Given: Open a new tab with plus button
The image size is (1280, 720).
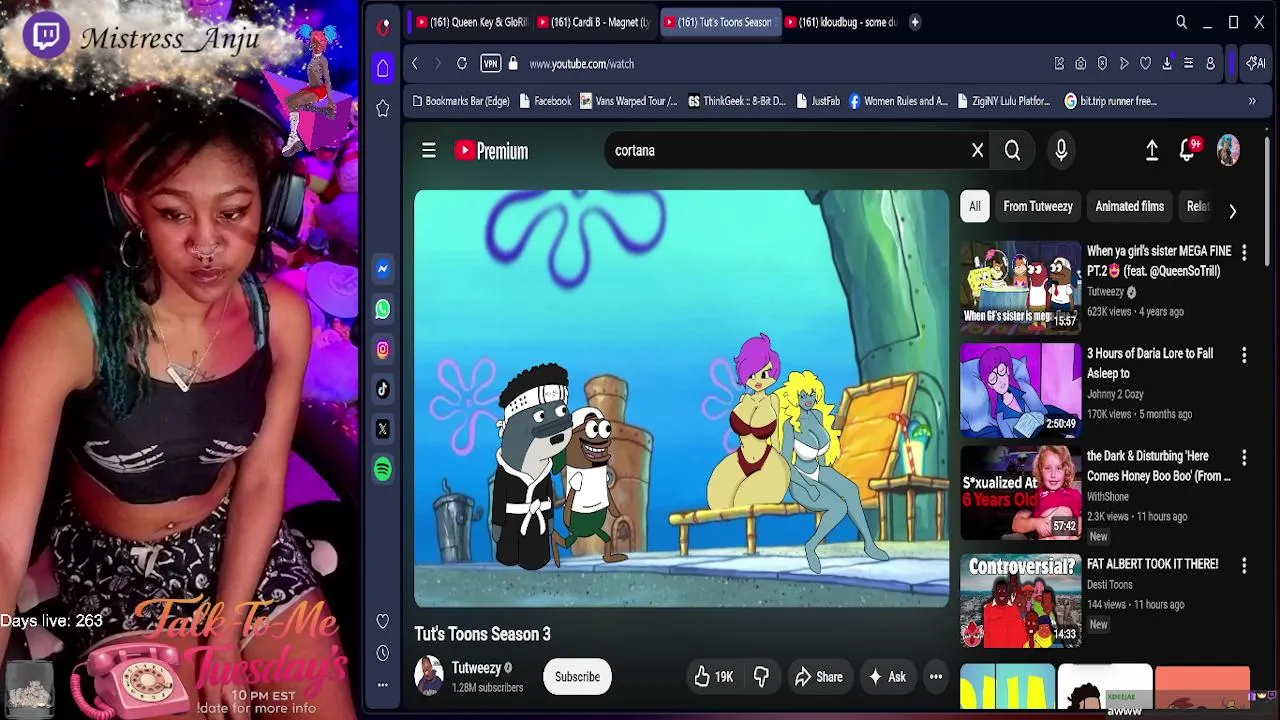Looking at the screenshot, I should (915, 22).
